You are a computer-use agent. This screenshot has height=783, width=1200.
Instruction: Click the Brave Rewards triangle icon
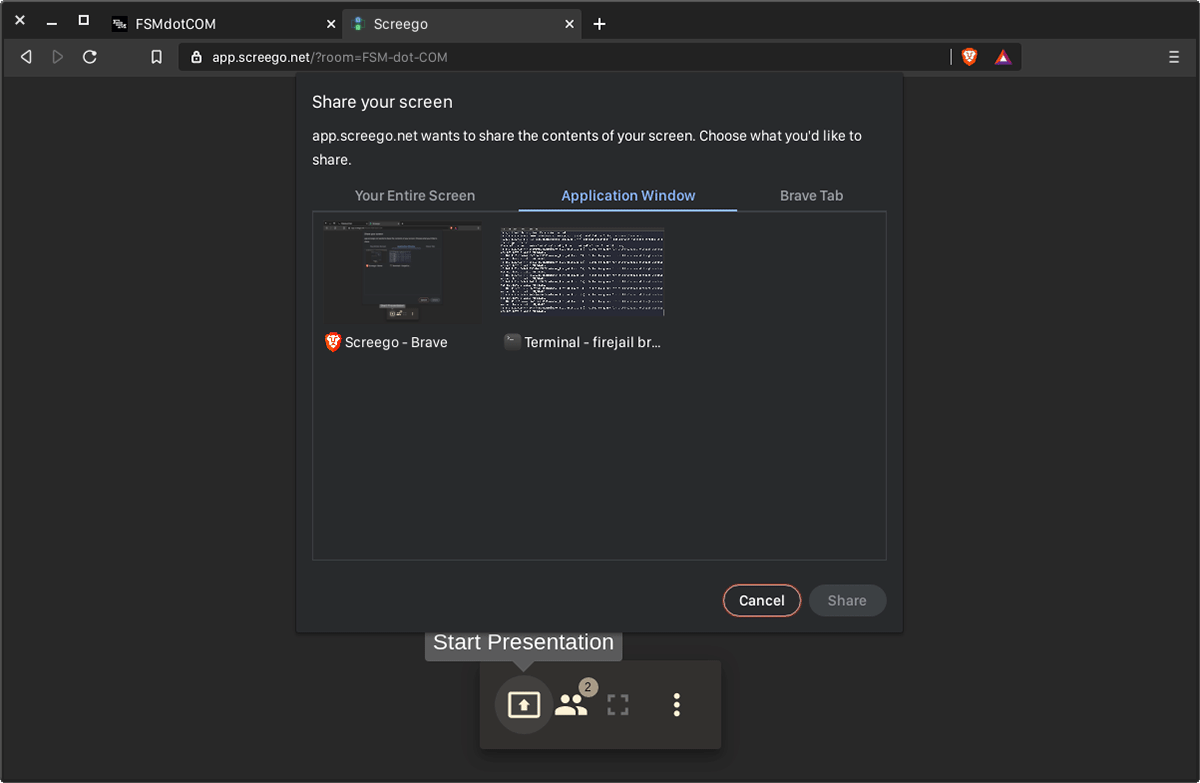point(1003,57)
